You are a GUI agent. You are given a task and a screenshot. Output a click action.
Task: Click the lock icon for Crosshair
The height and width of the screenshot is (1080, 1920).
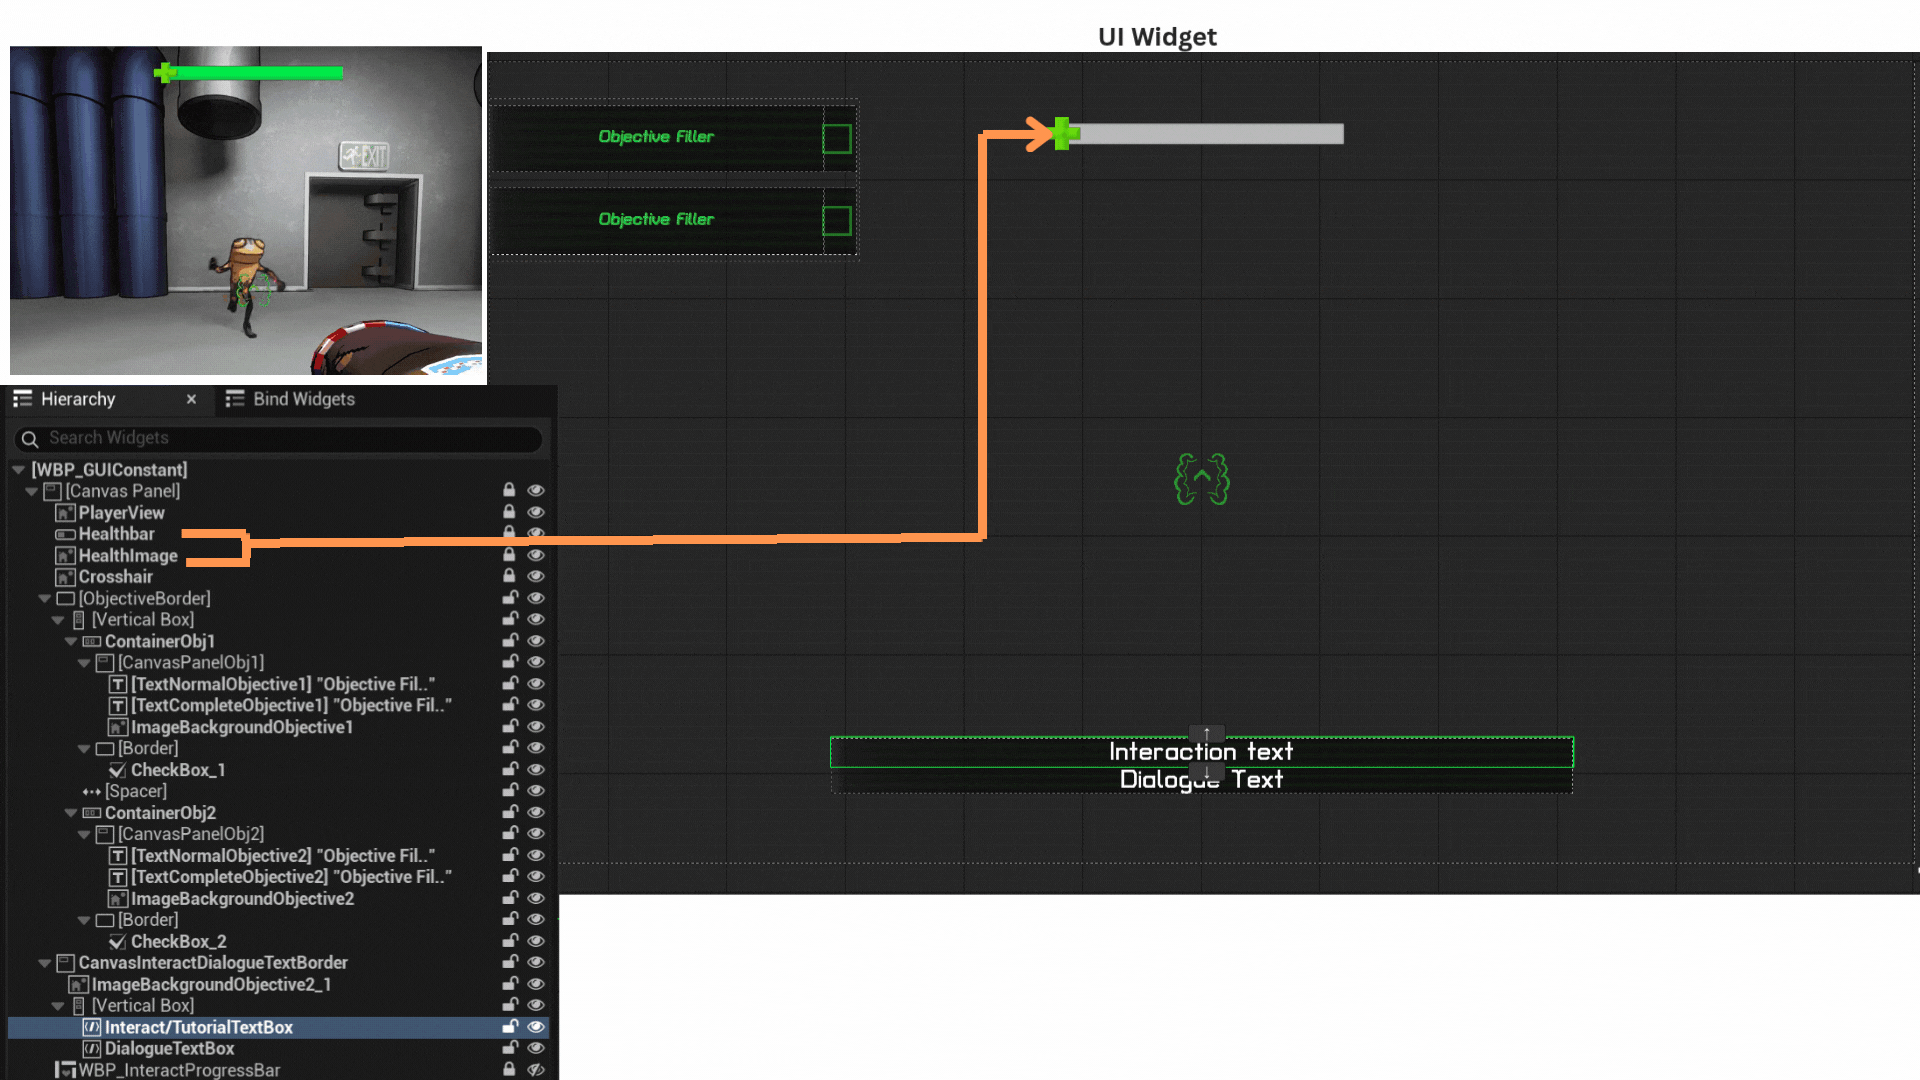point(509,576)
